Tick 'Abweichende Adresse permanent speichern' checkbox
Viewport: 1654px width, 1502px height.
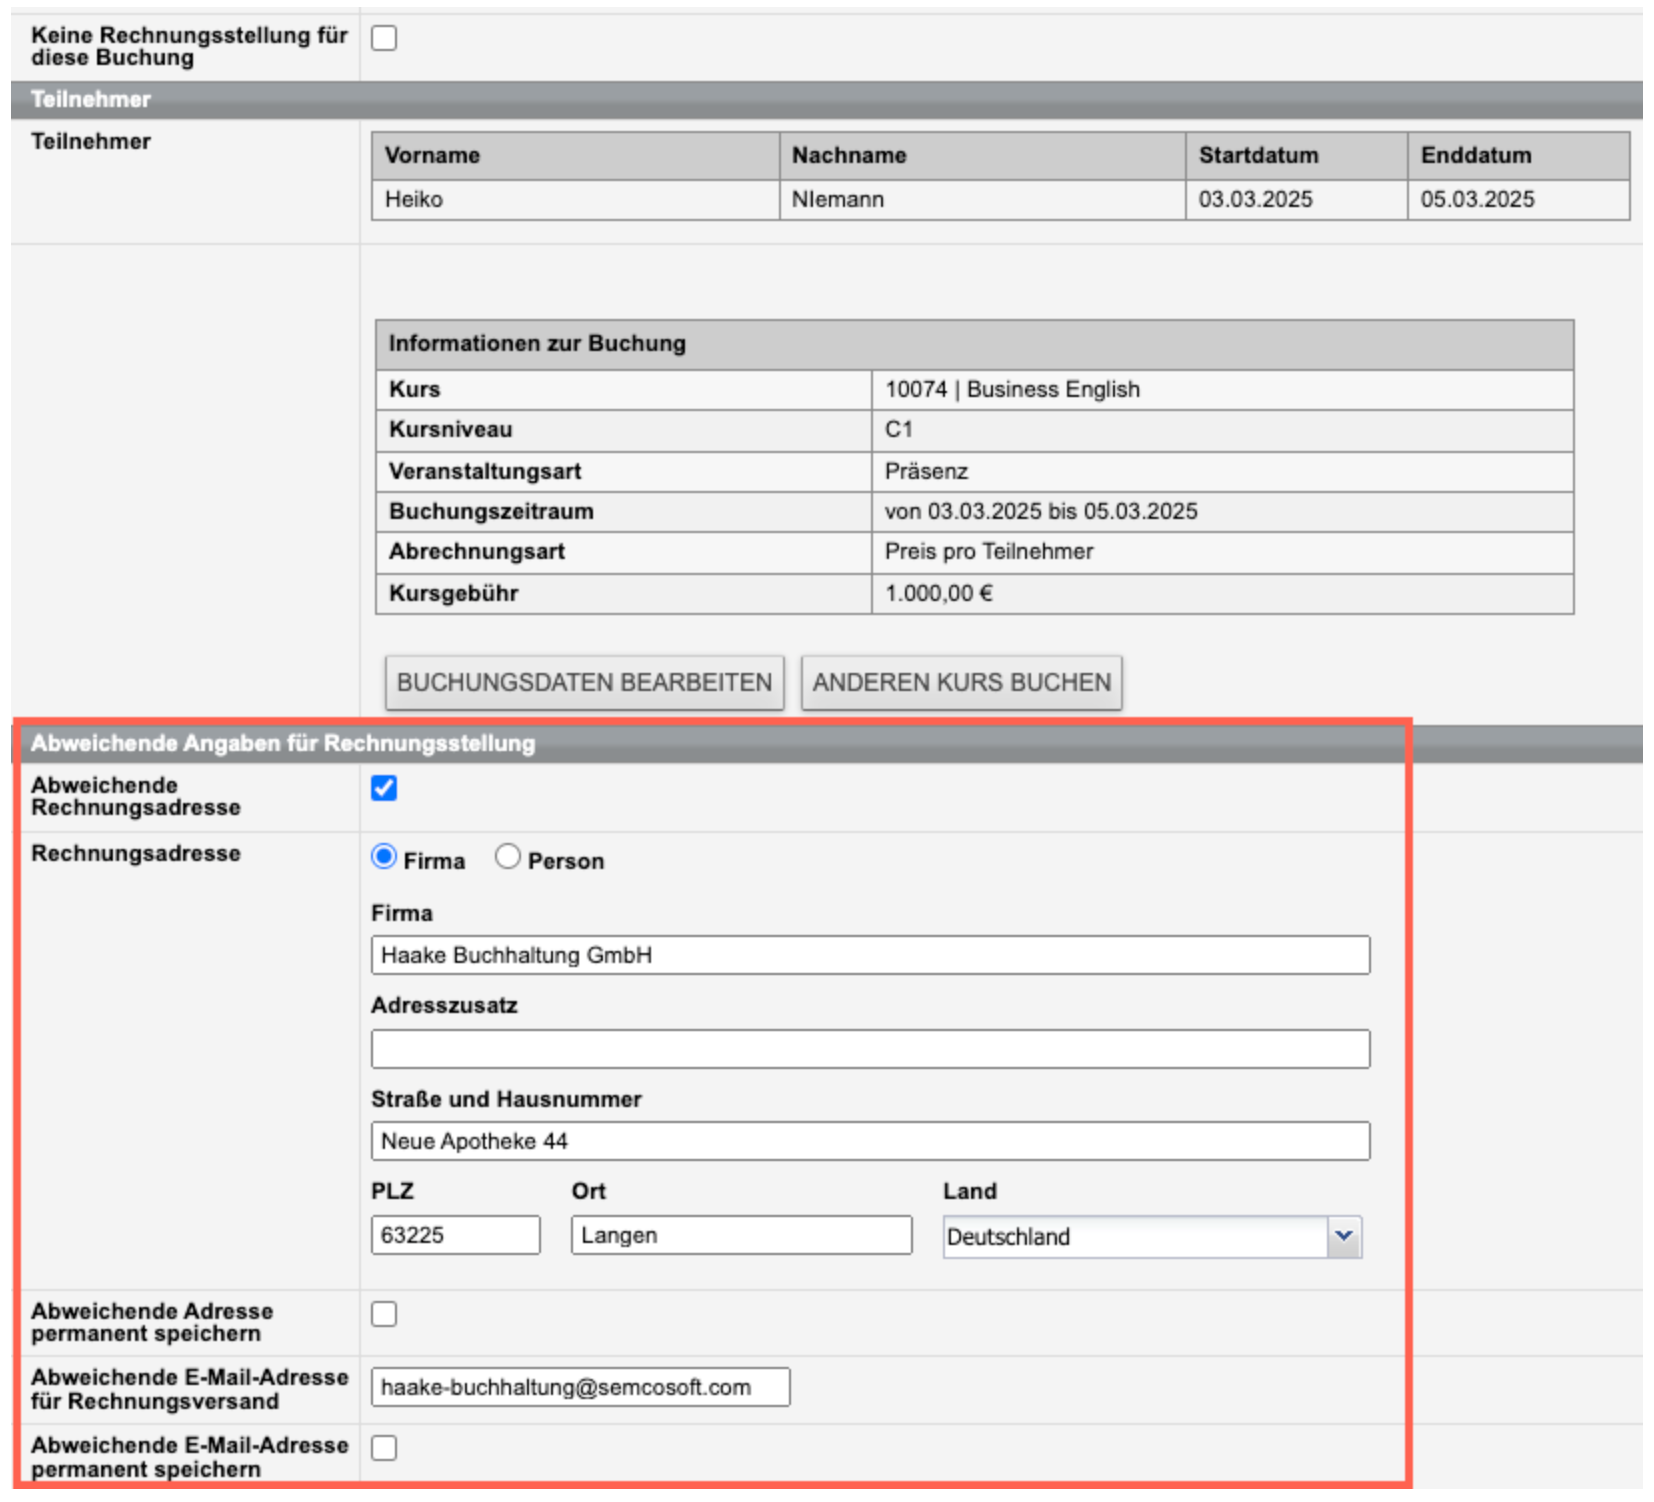(x=384, y=1314)
